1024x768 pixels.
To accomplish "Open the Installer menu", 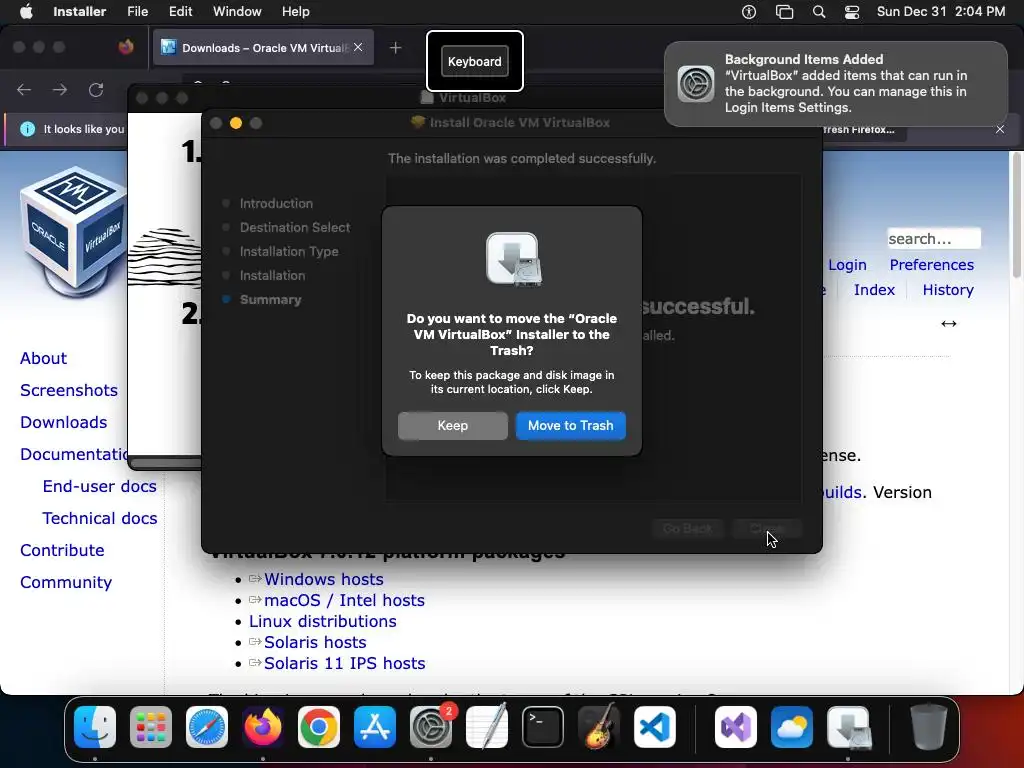I will point(80,11).
